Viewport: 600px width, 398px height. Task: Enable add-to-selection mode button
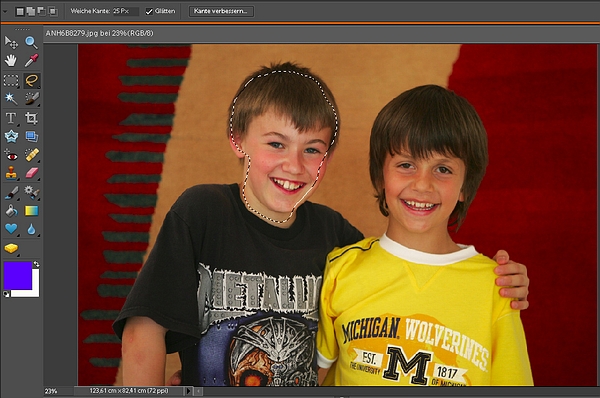(x=31, y=11)
